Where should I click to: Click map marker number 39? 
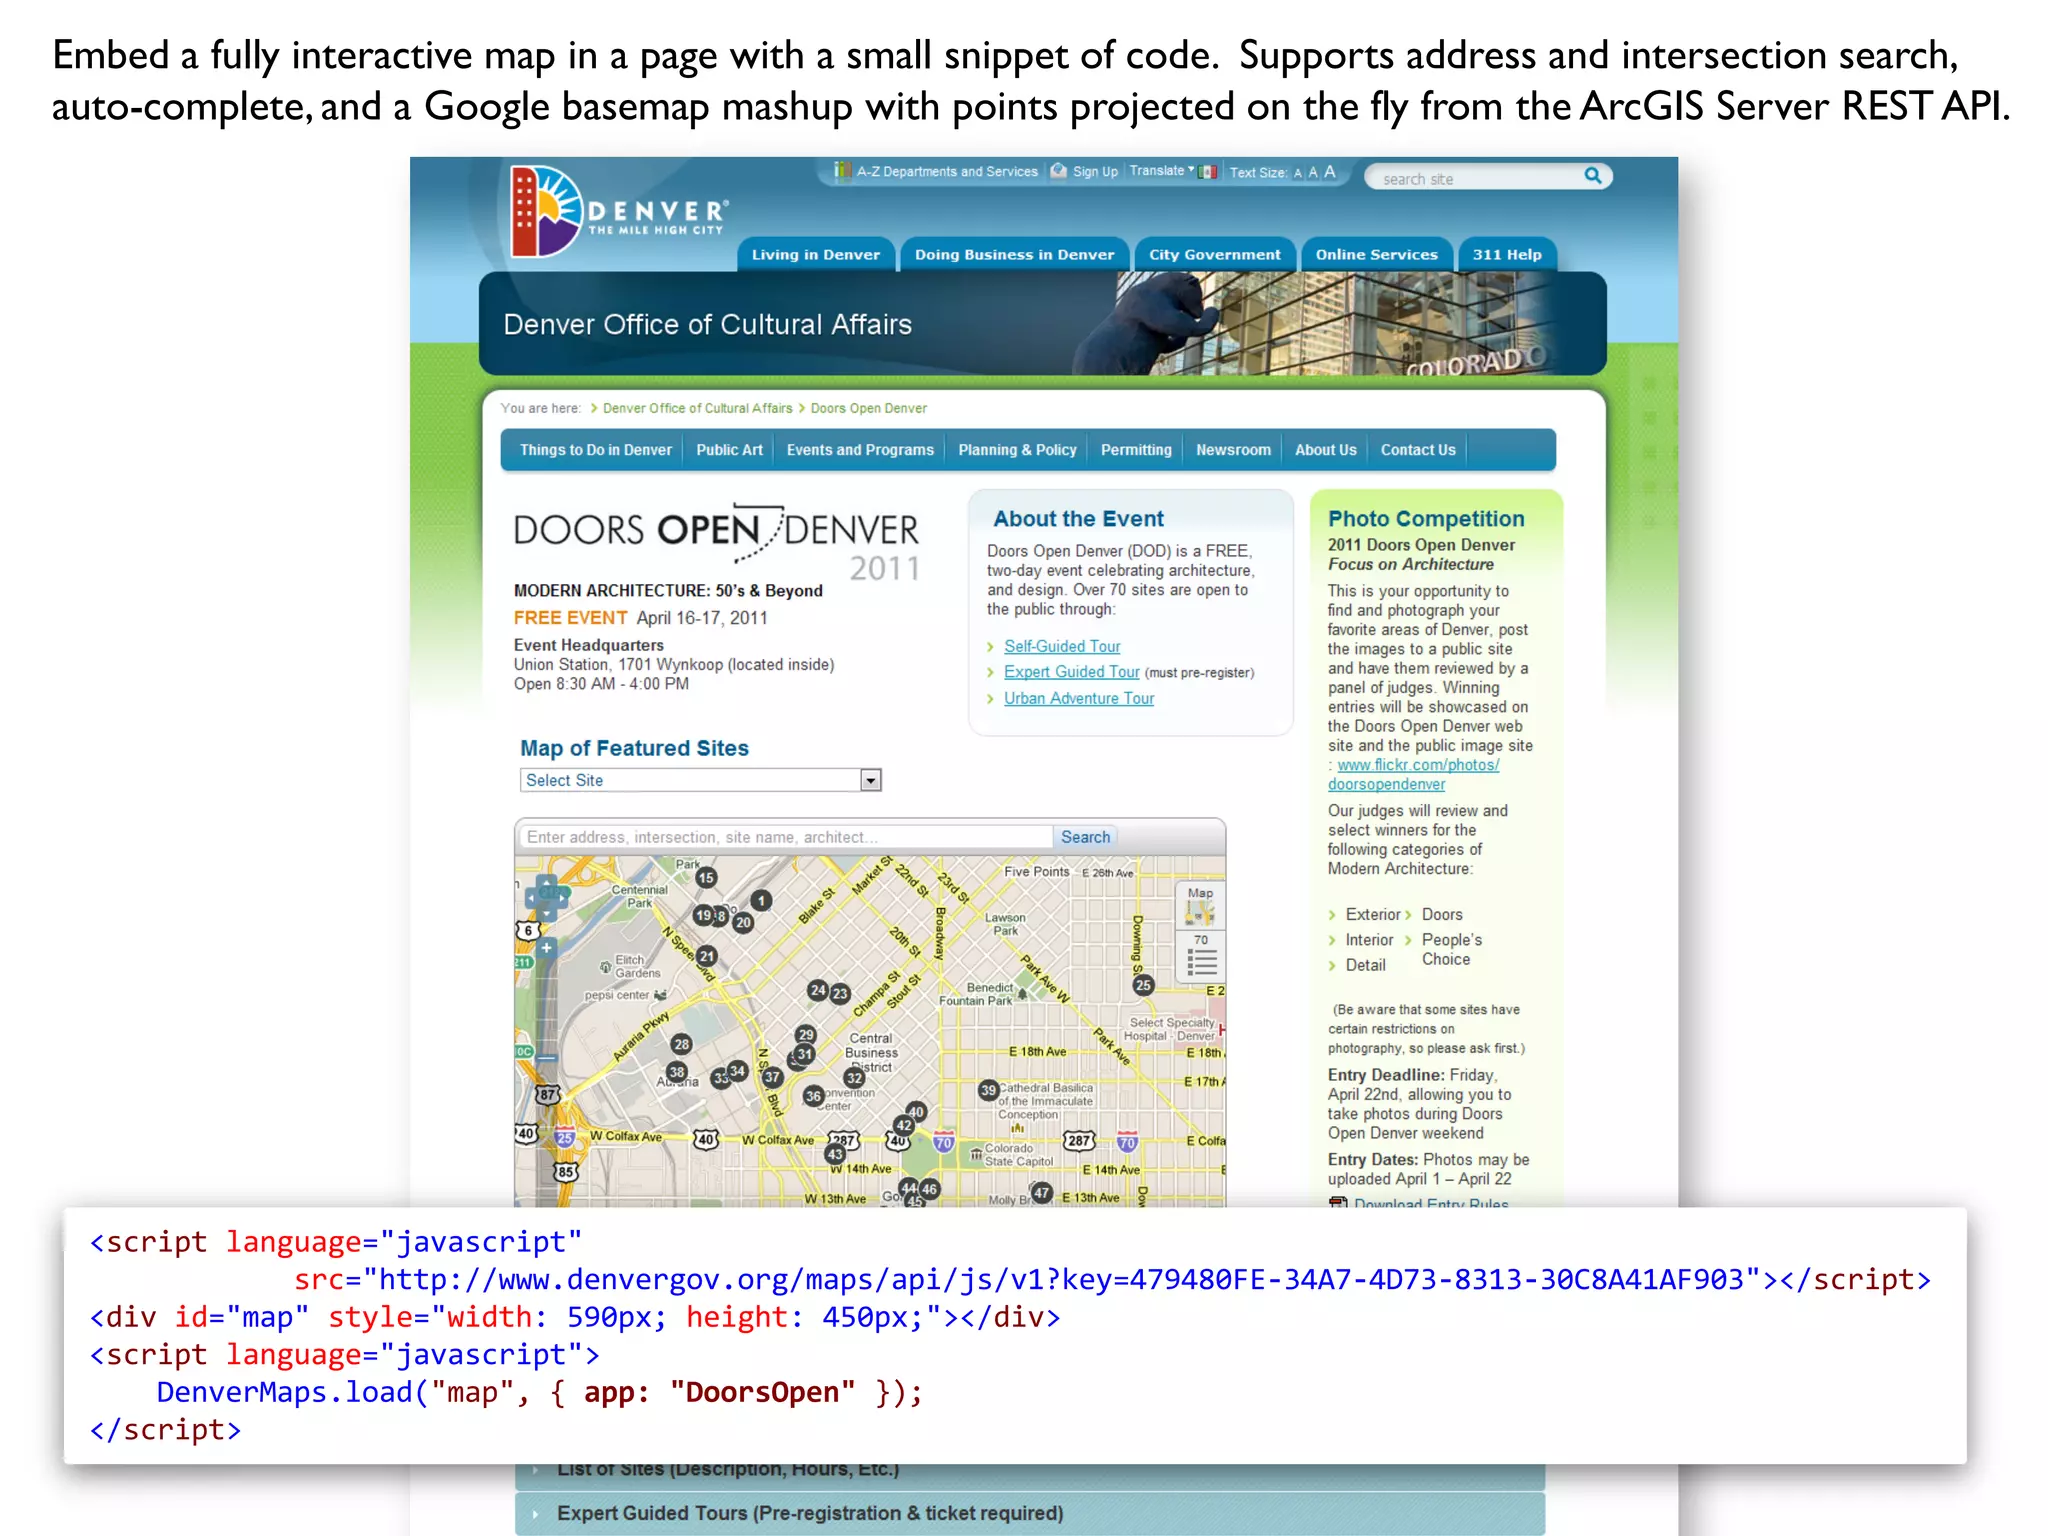pos(988,1090)
